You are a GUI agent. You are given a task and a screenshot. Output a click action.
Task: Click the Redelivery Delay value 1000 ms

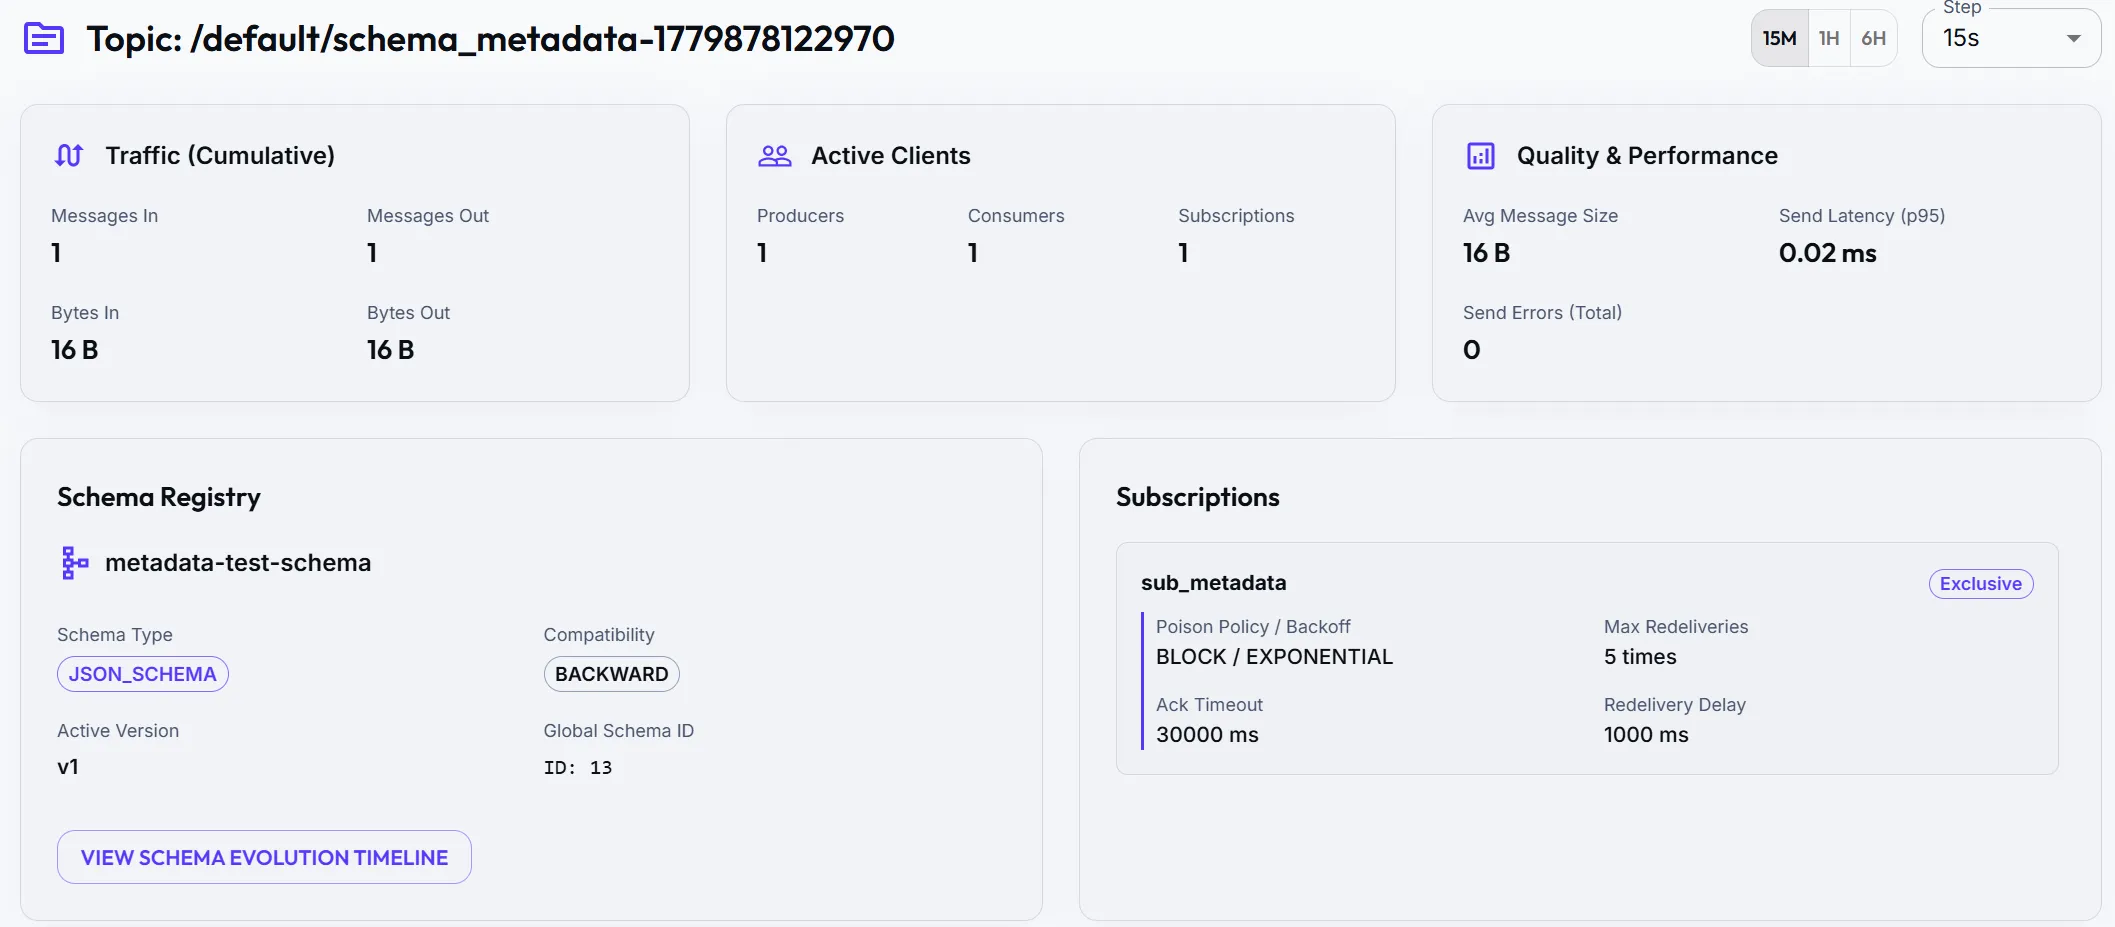tap(1646, 735)
